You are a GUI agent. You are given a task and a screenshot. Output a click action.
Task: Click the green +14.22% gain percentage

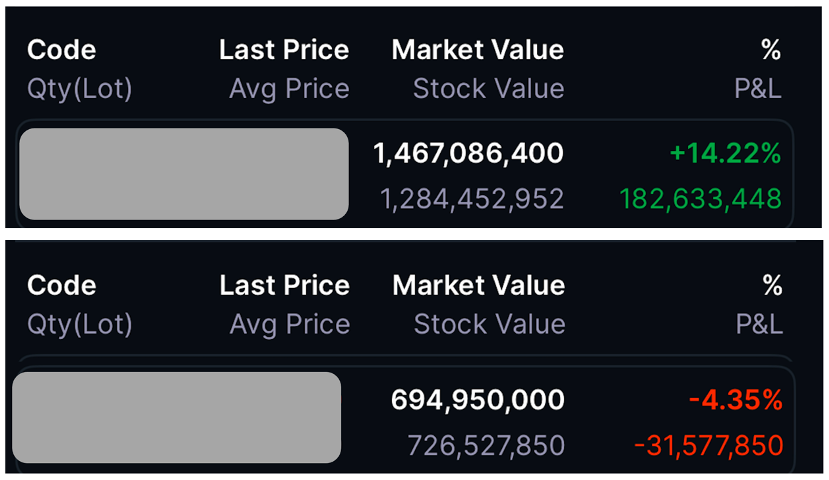click(725, 153)
